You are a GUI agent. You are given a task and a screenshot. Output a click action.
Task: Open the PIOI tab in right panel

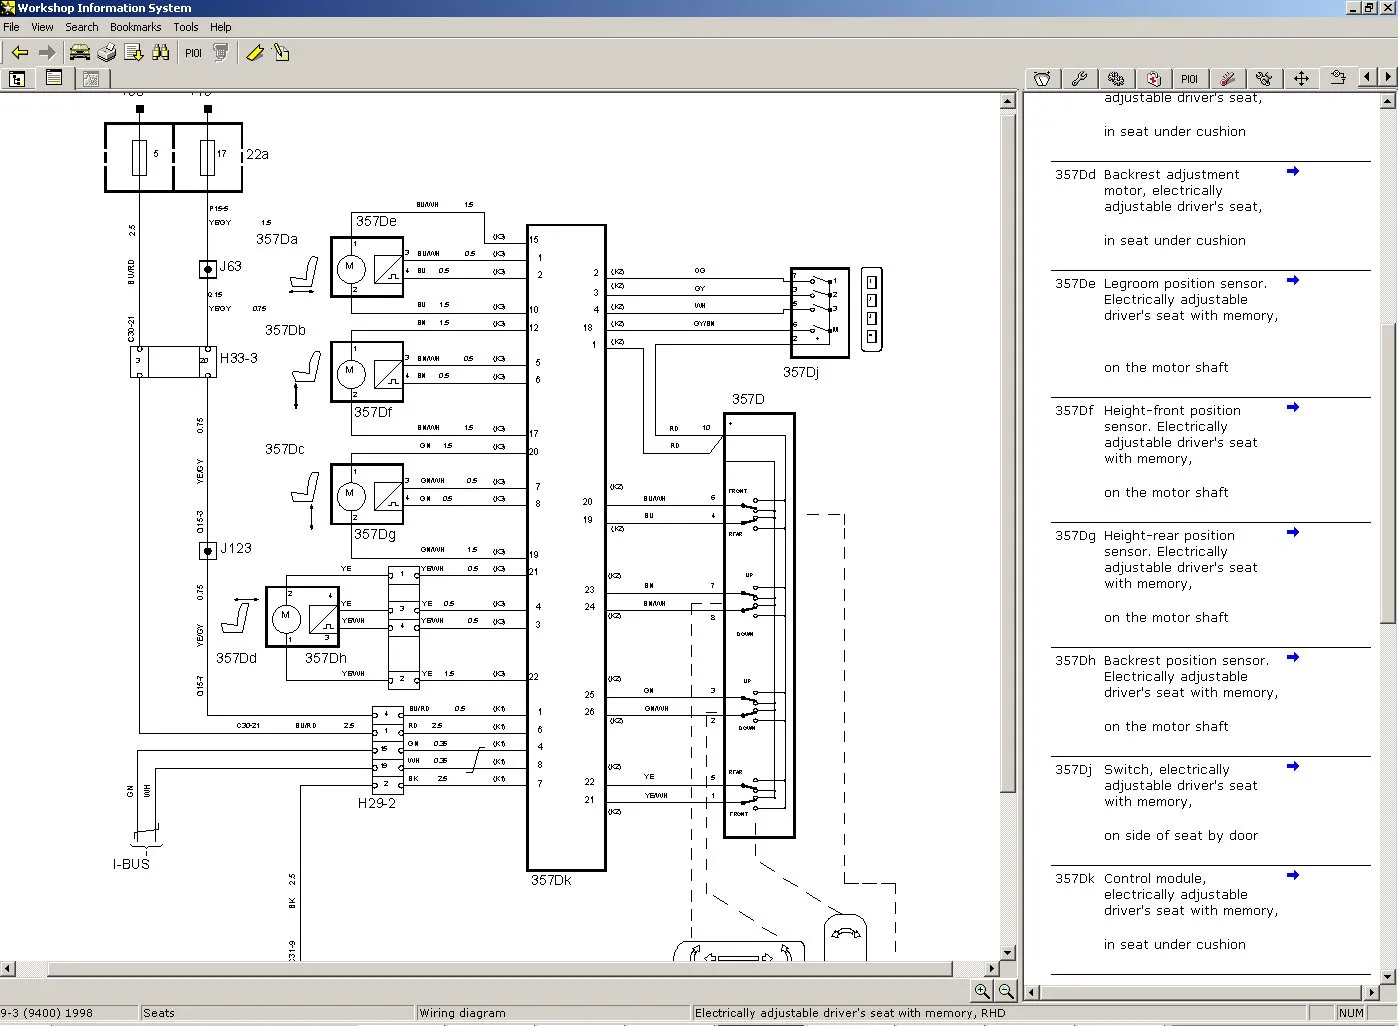pos(1189,78)
